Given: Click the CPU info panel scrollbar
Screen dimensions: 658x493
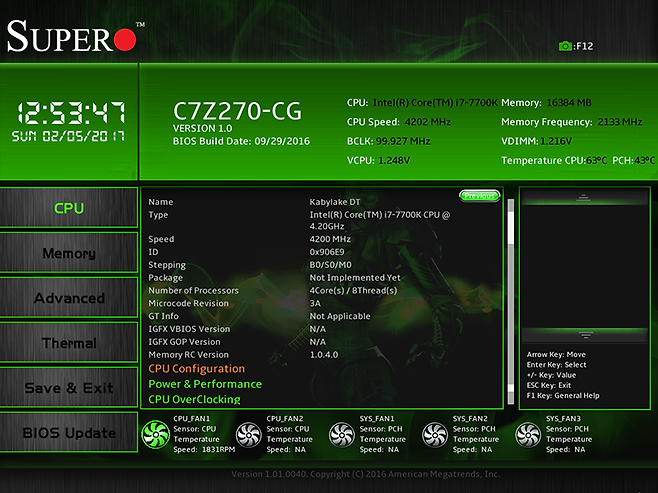Looking at the screenshot, I should (x=511, y=302).
